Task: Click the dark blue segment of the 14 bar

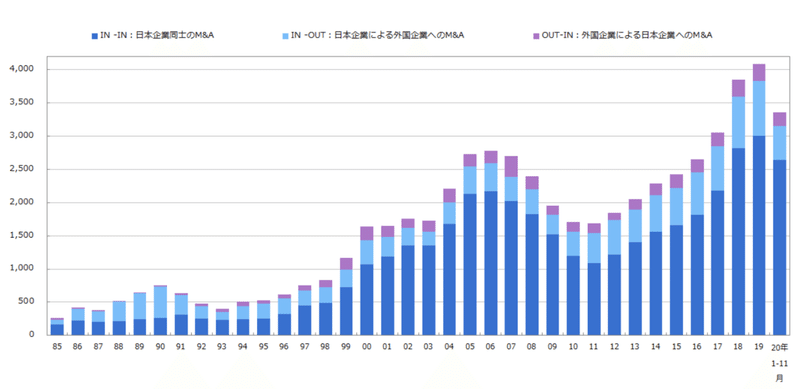Action: 656,283
